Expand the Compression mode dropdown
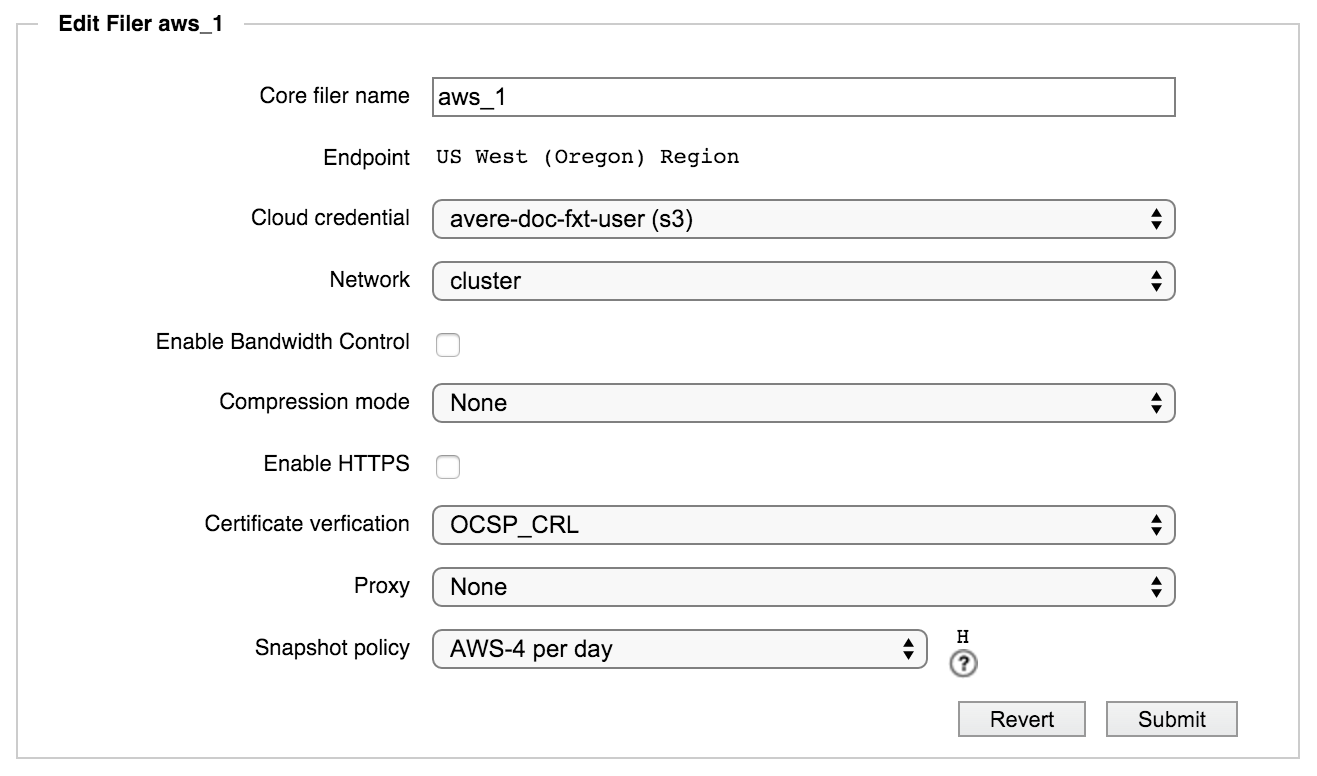Screen dimensions: 1317x776 [803, 403]
